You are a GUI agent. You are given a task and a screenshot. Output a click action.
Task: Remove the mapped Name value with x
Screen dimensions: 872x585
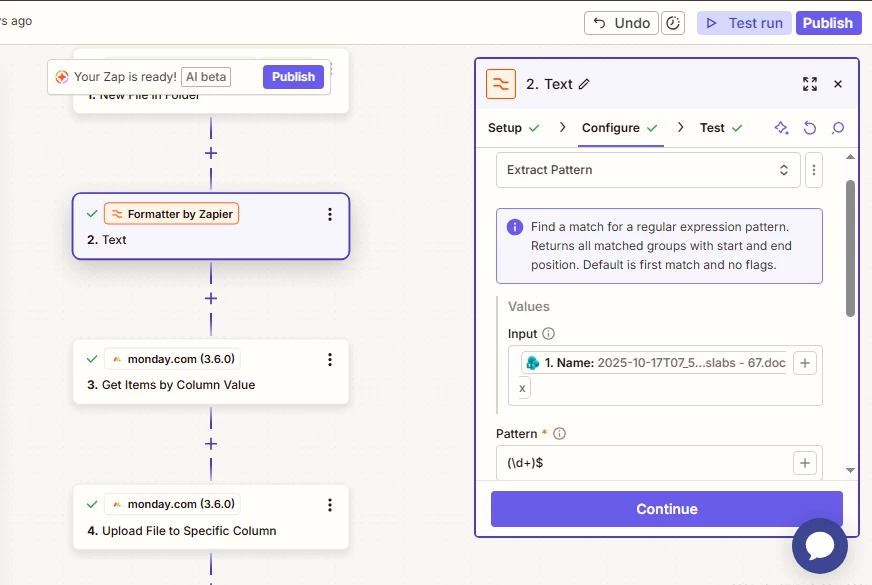(522, 389)
